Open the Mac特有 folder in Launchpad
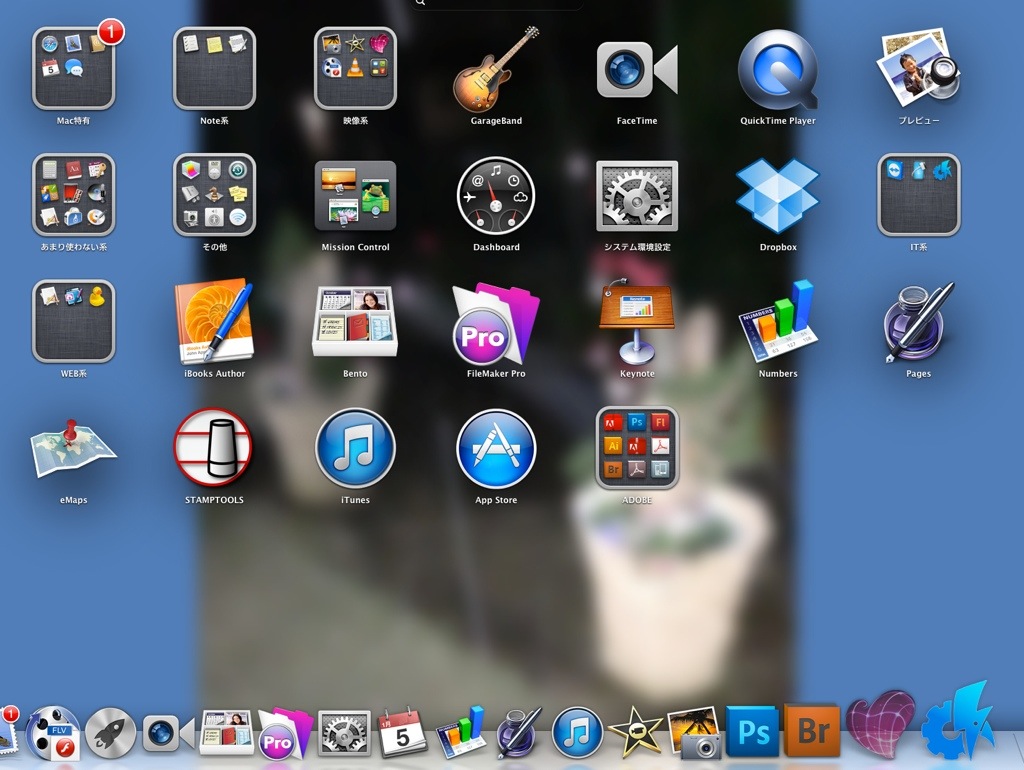The height and width of the screenshot is (770, 1024). [x=74, y=68]
